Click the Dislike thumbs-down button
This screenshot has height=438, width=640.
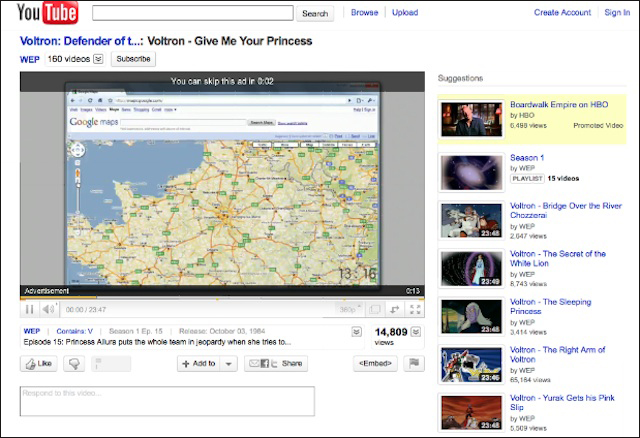(74, 363)
